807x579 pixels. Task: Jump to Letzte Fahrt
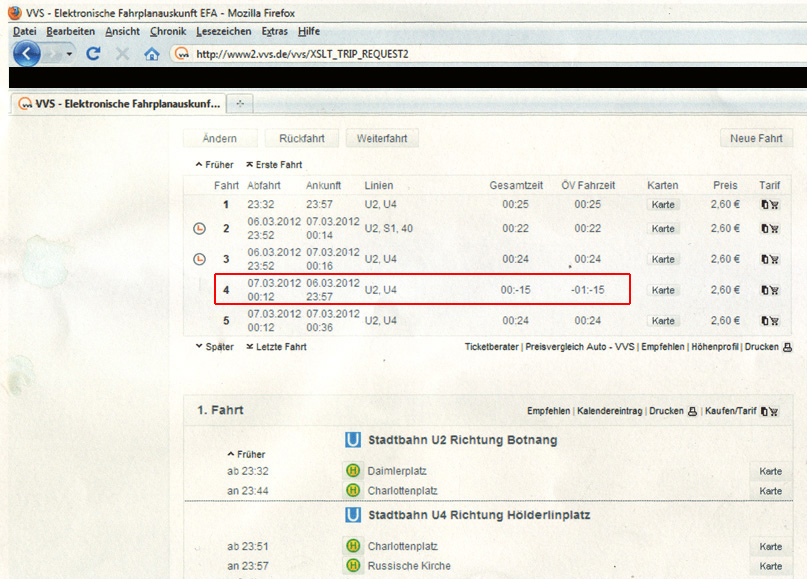click(x=276, y=347)
